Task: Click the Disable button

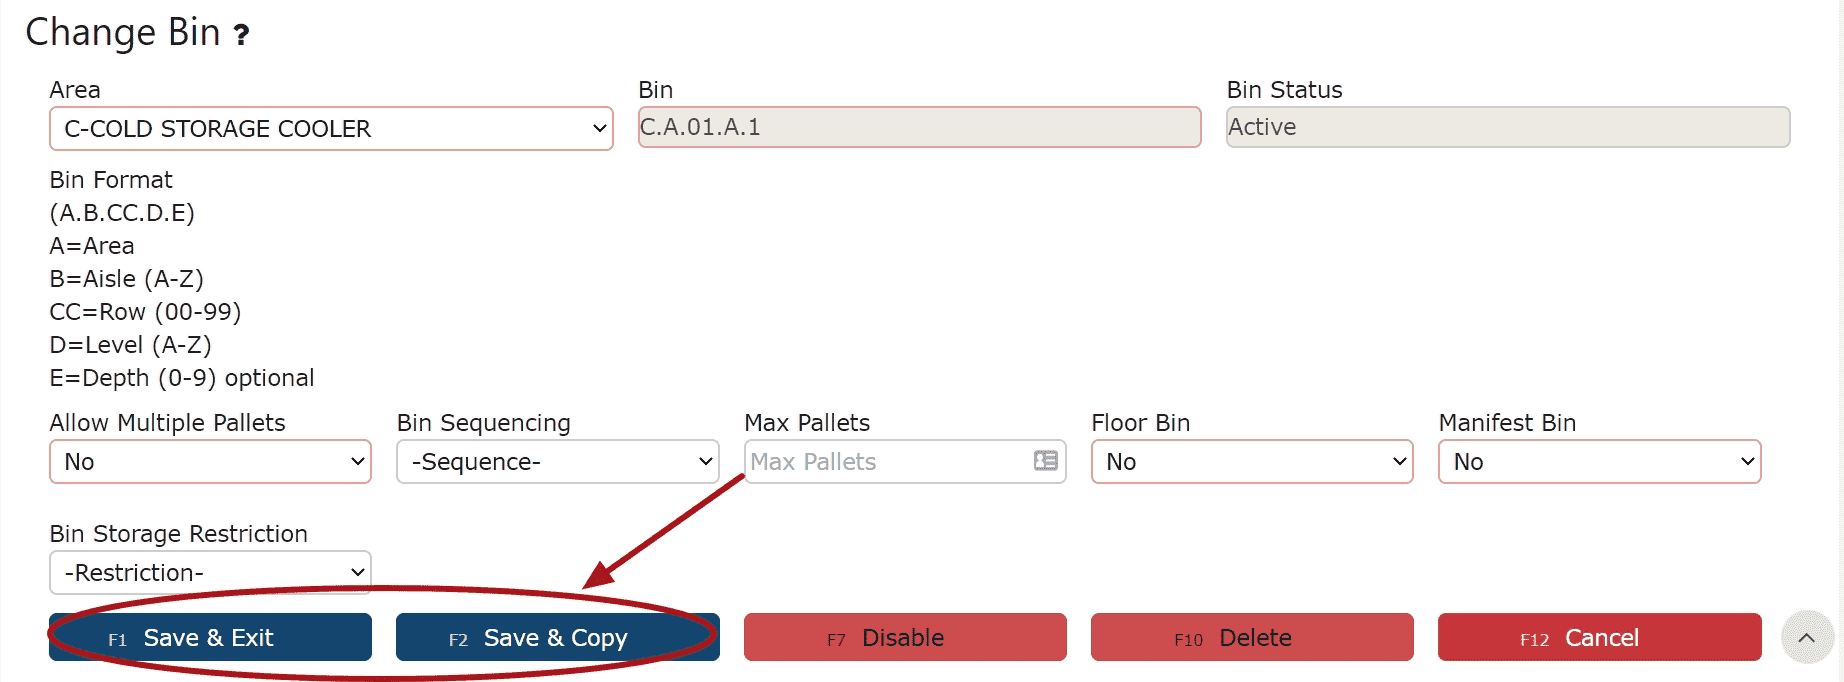Action: (x=905, y=637)
